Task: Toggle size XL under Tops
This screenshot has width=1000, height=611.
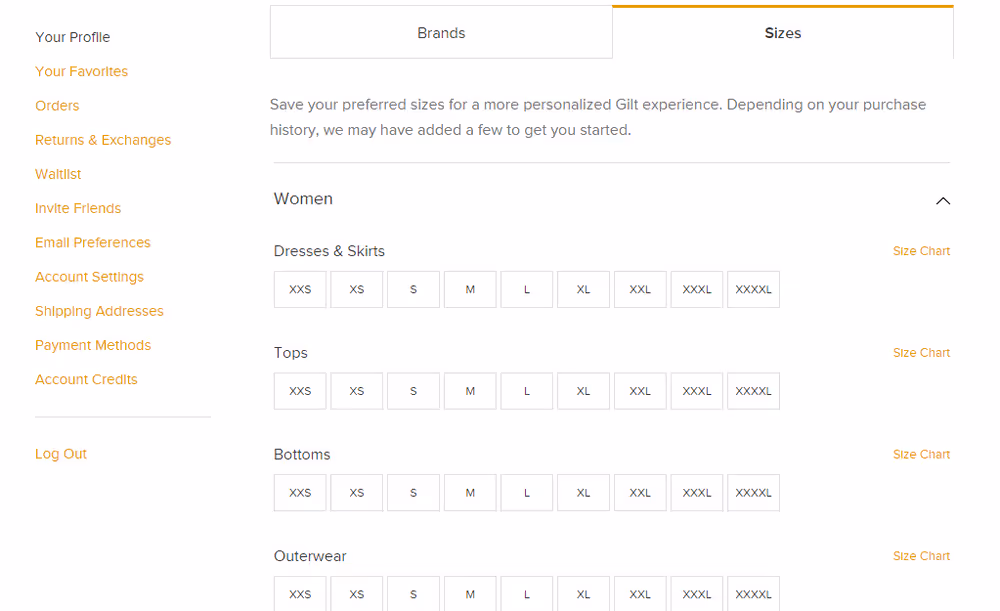Action: pos(584,391)
